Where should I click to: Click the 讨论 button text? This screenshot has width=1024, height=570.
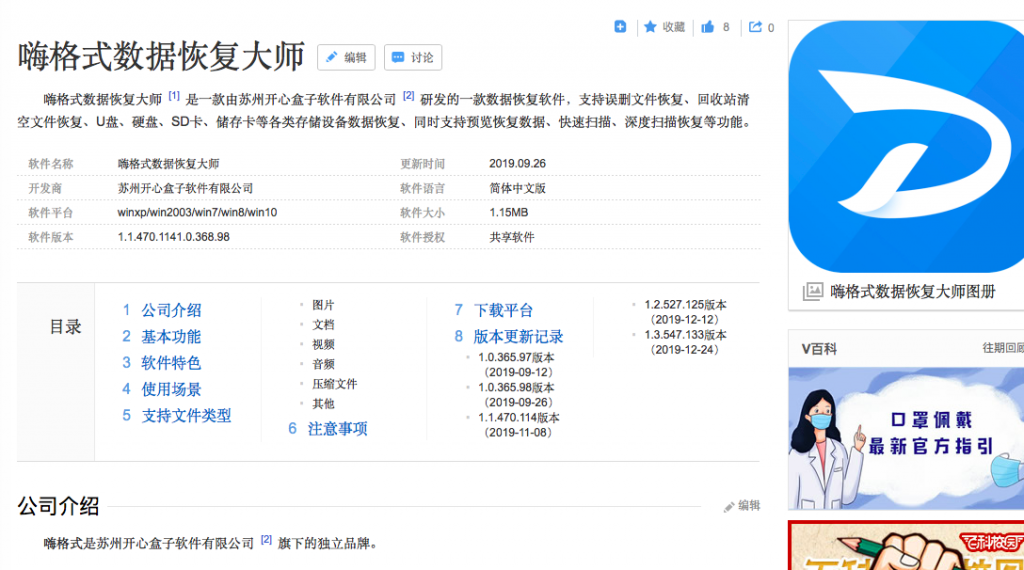[422, 57]
